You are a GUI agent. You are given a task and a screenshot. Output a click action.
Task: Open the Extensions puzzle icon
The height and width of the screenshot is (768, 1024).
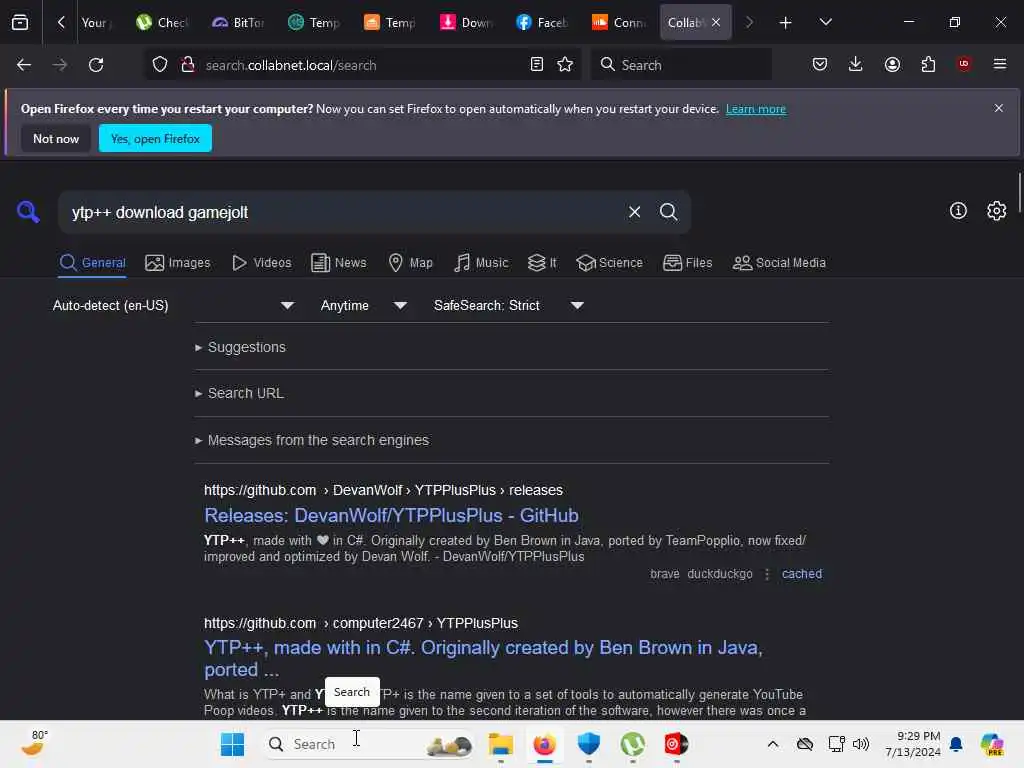pyautogui.click(x=928, y=64)
